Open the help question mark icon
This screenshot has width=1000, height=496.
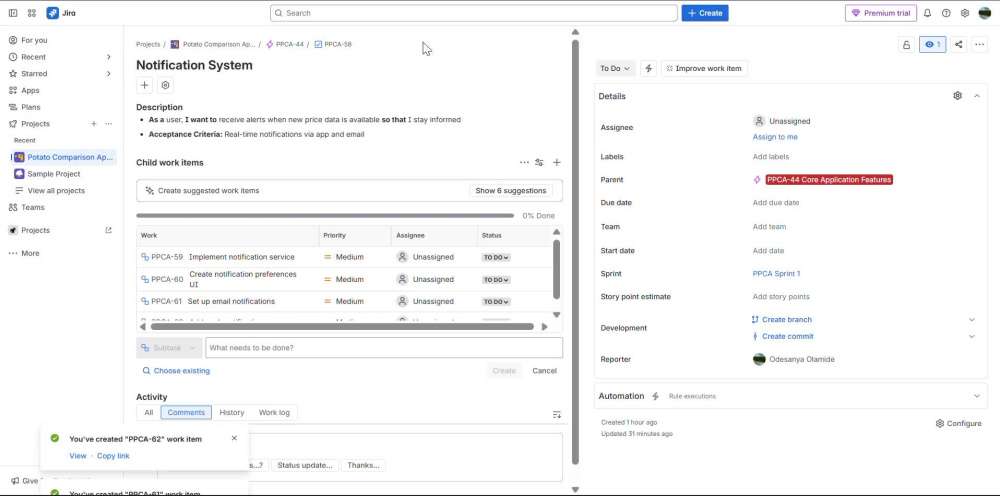(x=946, y=13)
